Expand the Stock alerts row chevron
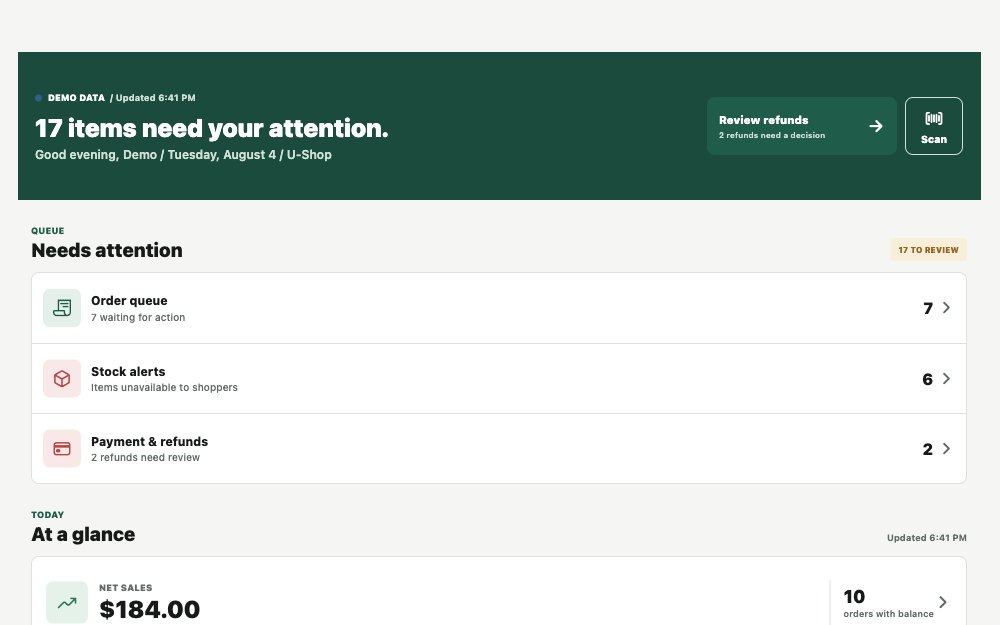 coord(946,378)
